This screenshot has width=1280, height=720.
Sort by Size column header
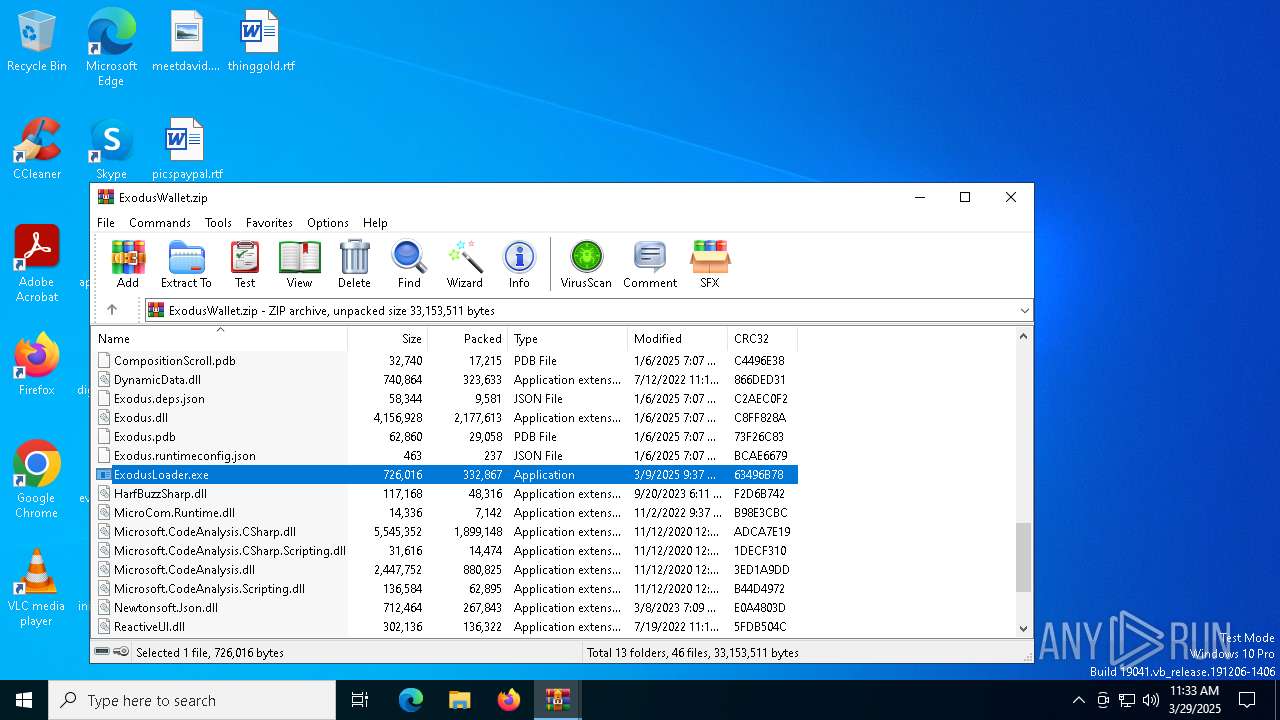click(x=388, y=339)
